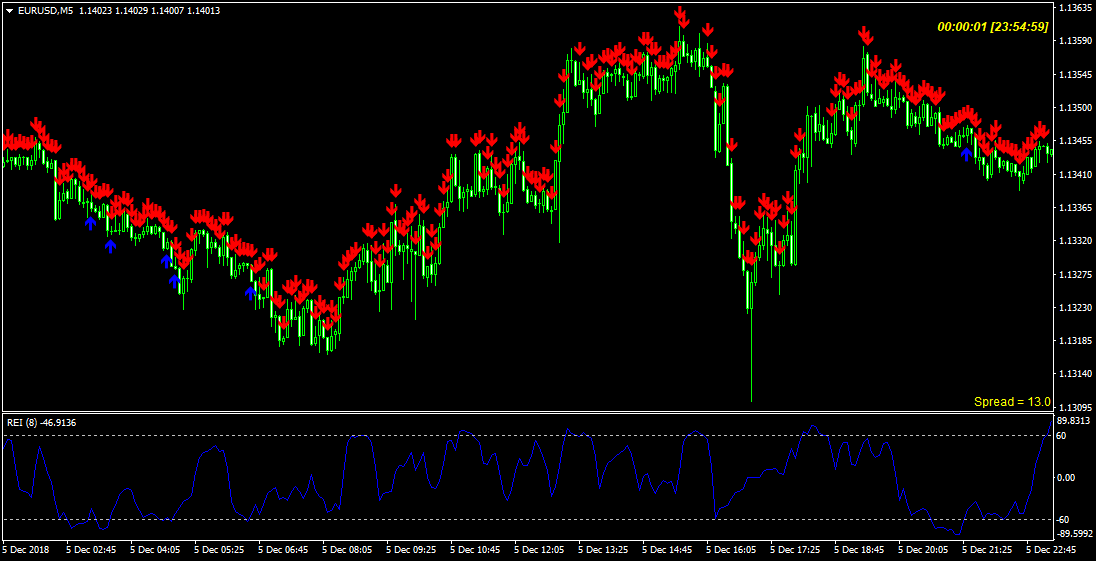
Task: Select the 5 Dec 08:05 time label
Action: (x=348, y=550)
